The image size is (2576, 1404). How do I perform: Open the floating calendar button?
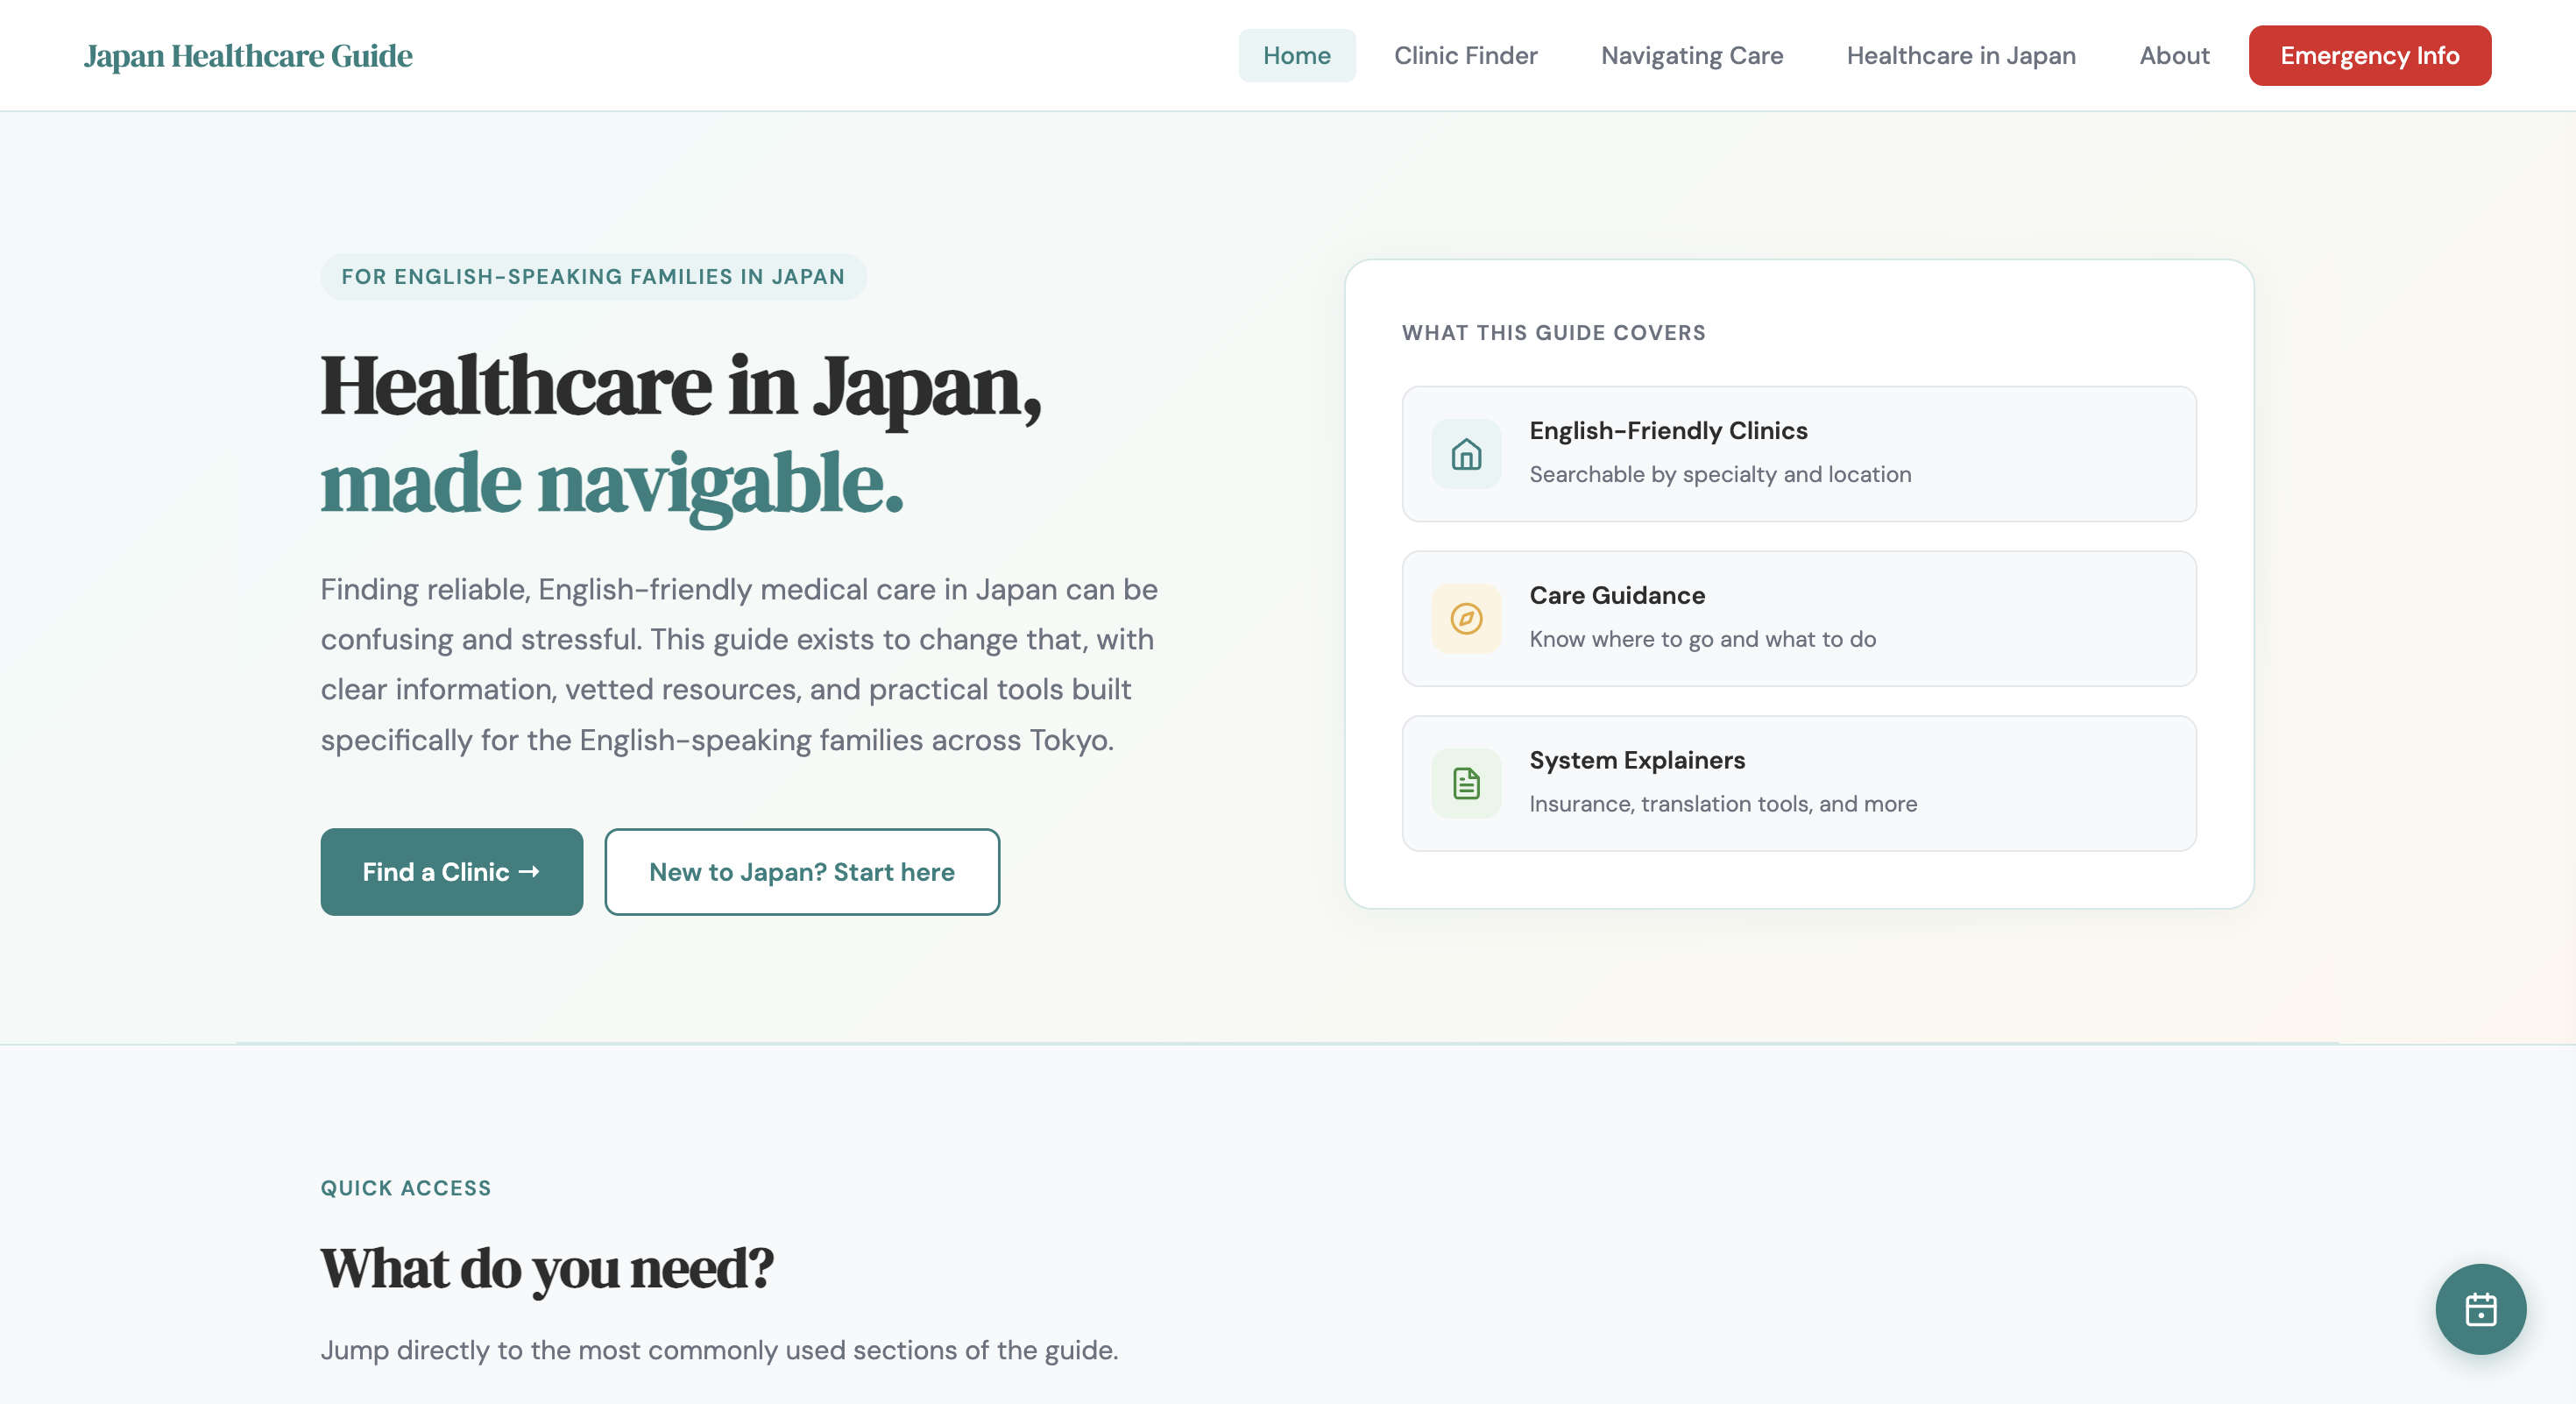(x=2480, y=1309)
